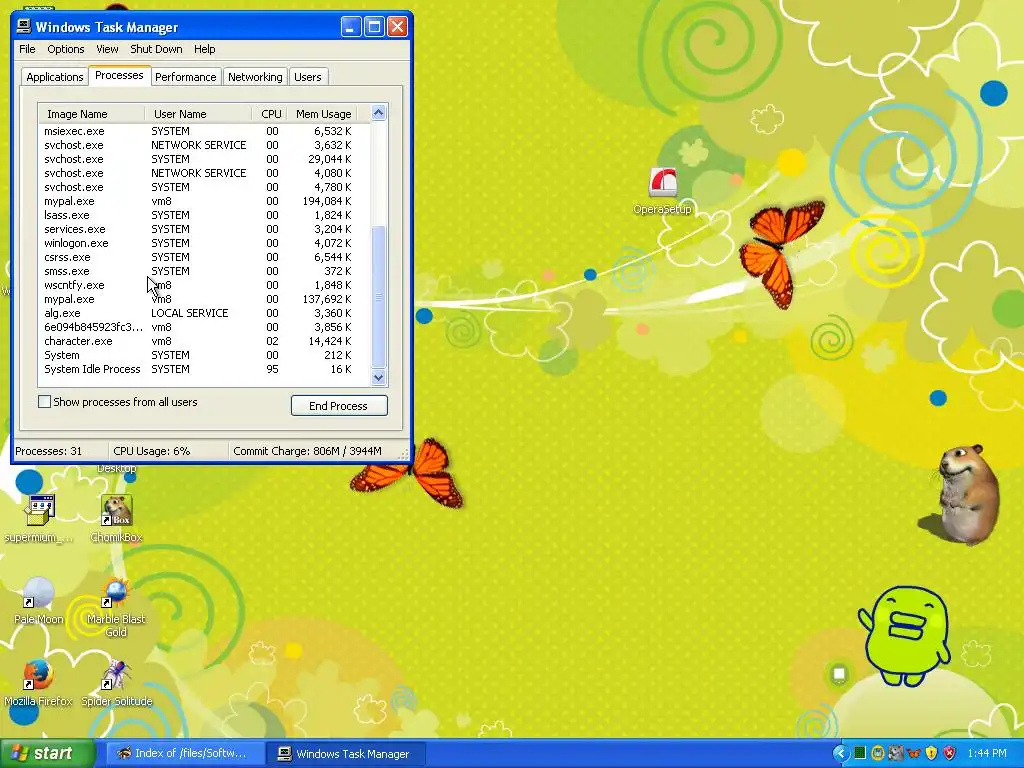
Task: Select the msiexec.exe process row
Action: click(204, 131)
